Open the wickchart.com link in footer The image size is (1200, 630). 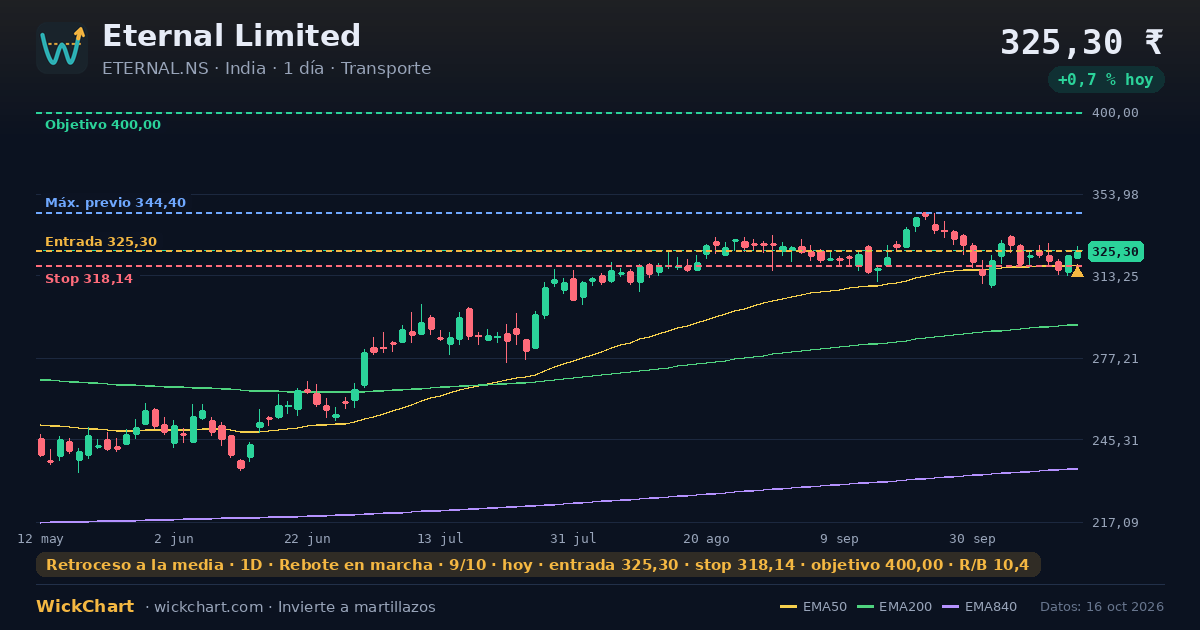[x=209, y=607]
